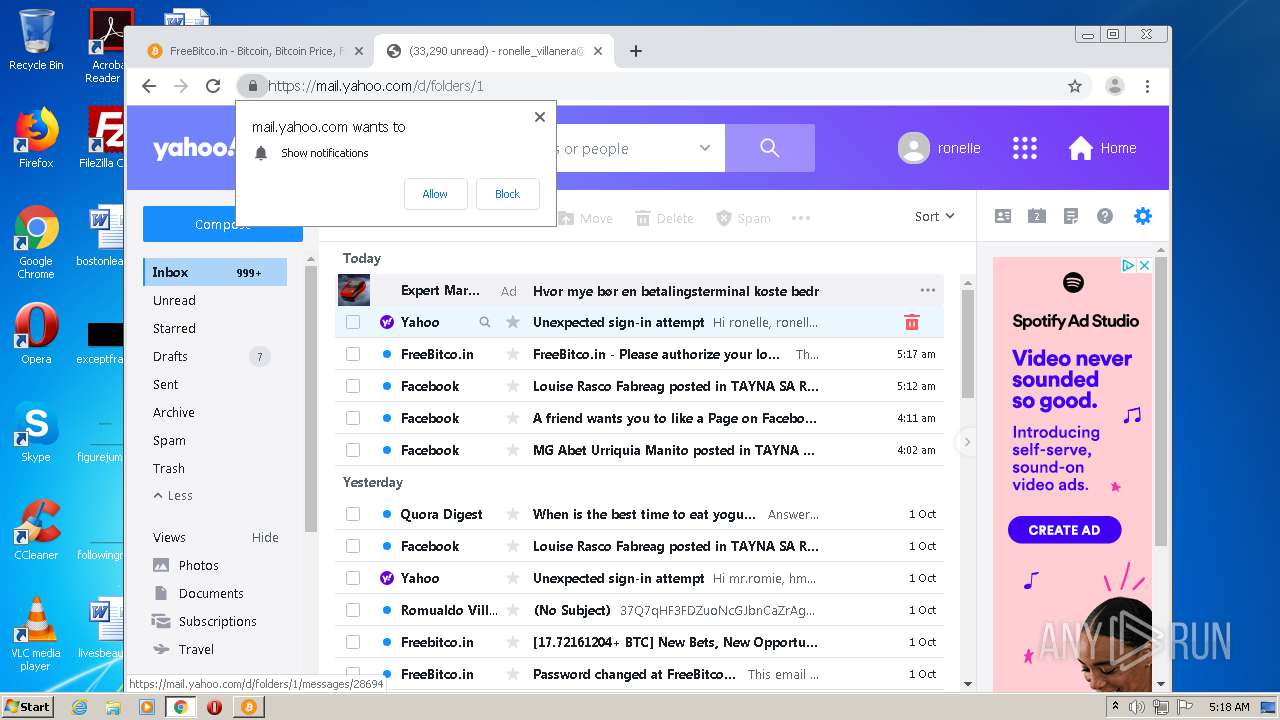Open Chrome account profile icon

[1115, 86]
